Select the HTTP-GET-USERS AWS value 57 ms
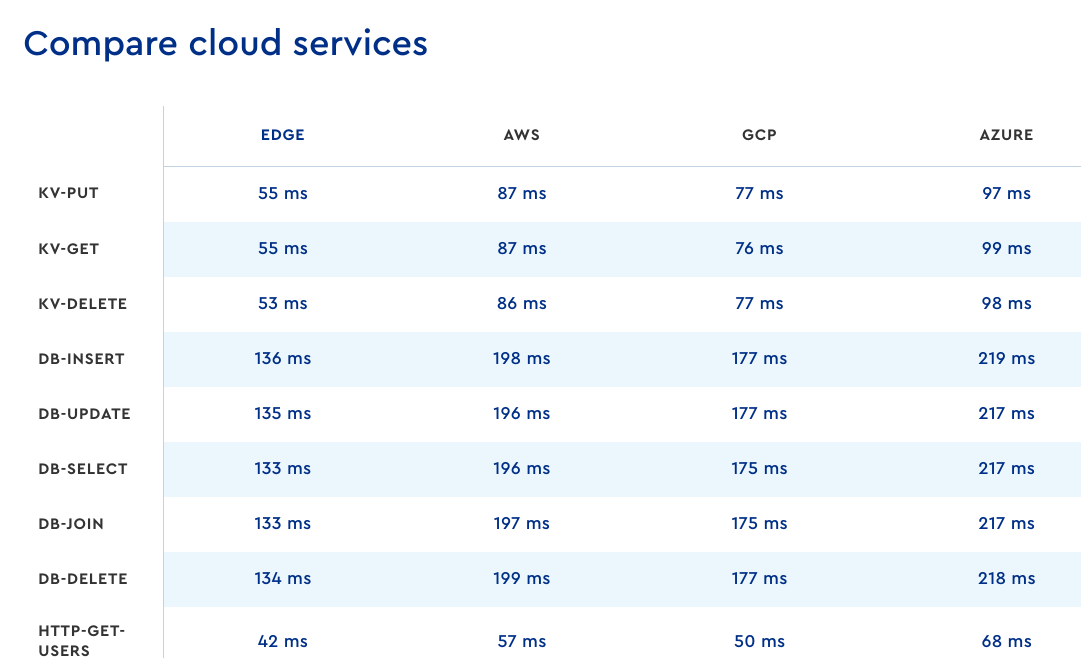 522,642
